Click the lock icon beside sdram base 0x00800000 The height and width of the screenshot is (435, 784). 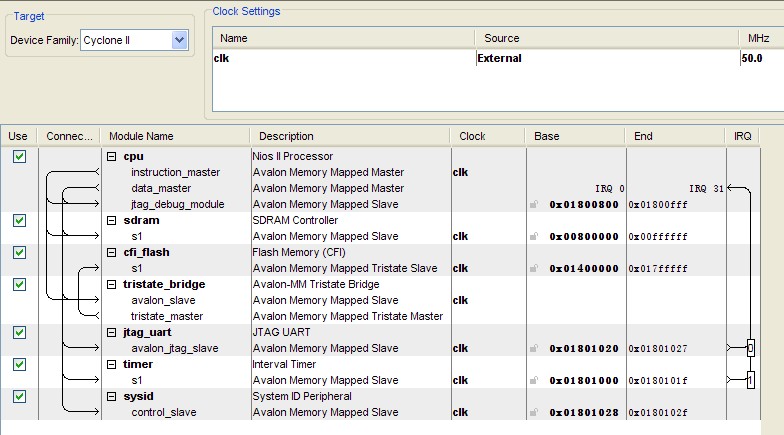point(537,237)
